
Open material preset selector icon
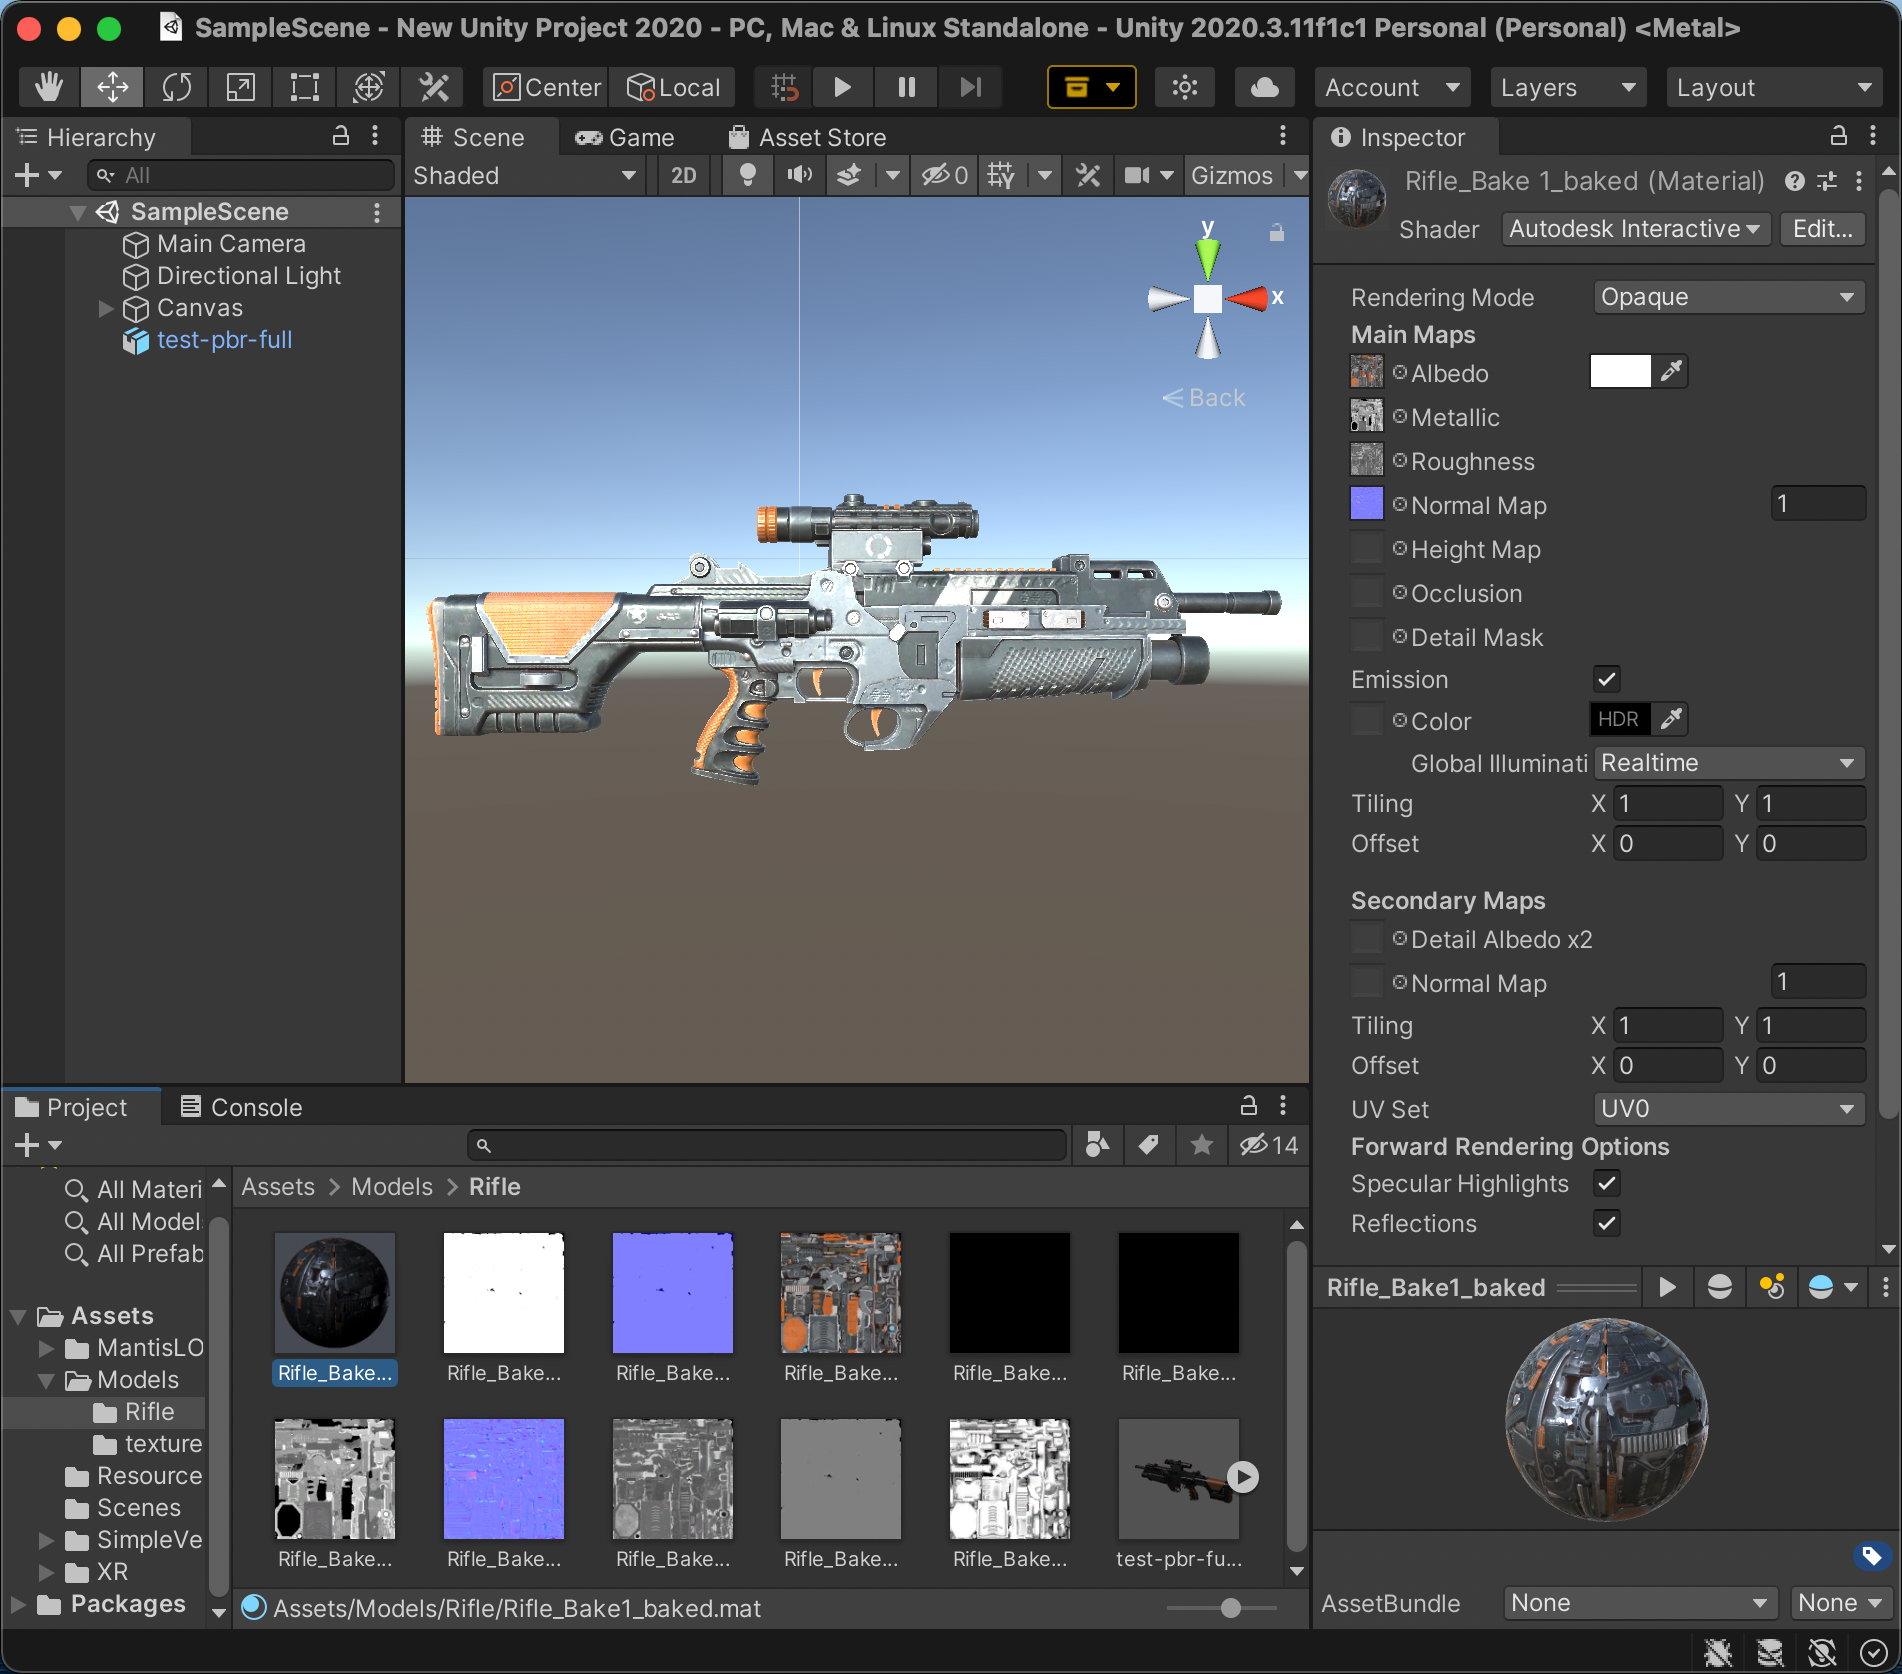point(1827,181)
